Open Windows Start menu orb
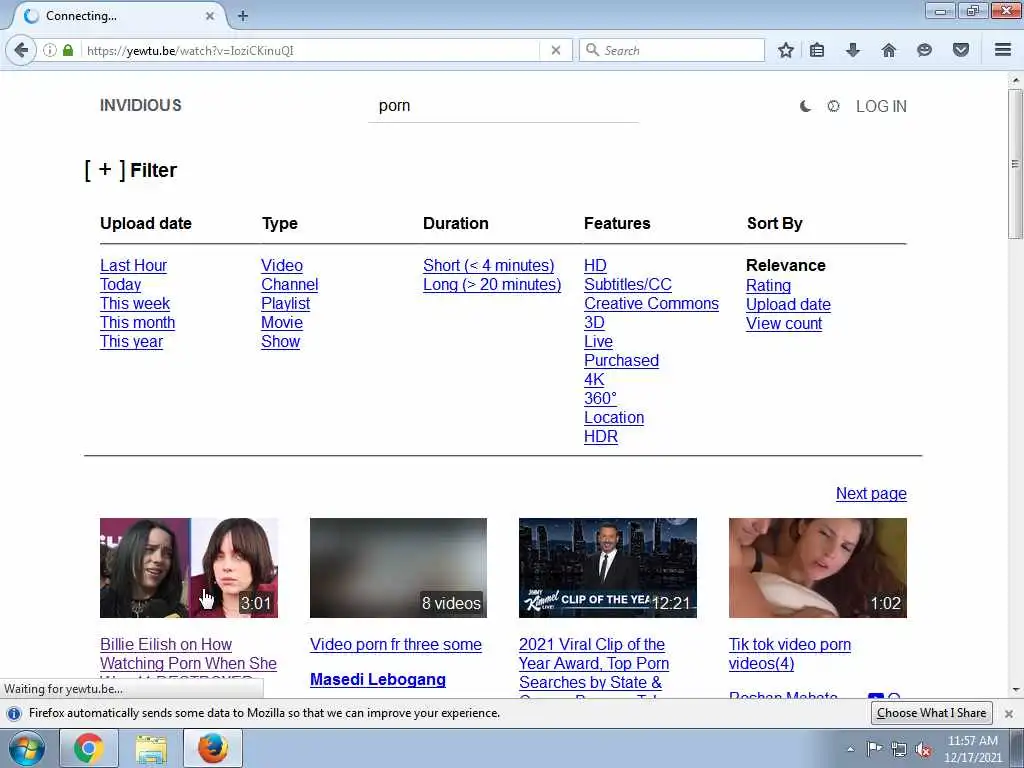1024x768 pixels. 27,748
